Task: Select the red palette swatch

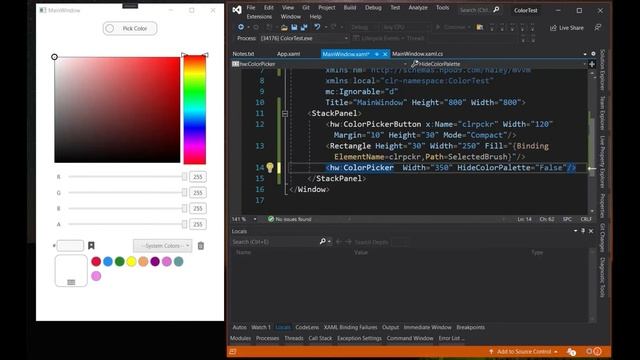Action: tap(96, 261)
